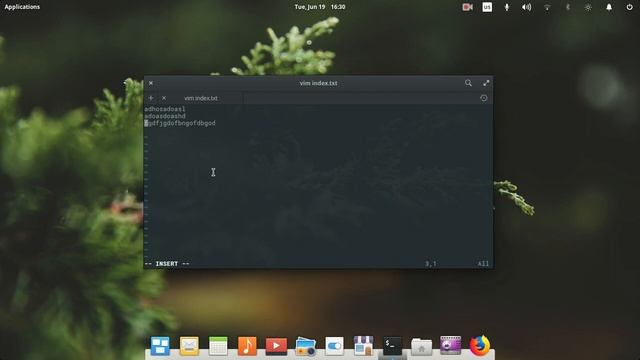Launch Mail from the dock
This screenshot has height=360, width=640.
coord(189,346)
